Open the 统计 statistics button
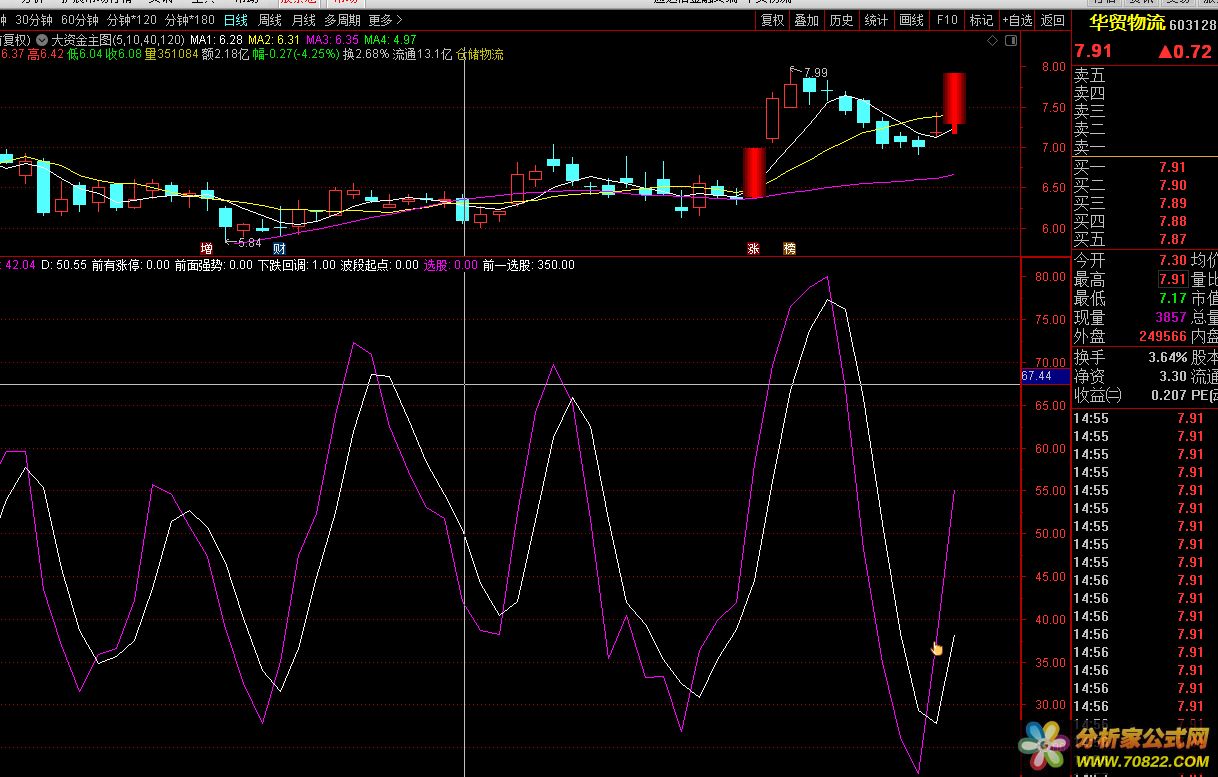 click(876, 20)
